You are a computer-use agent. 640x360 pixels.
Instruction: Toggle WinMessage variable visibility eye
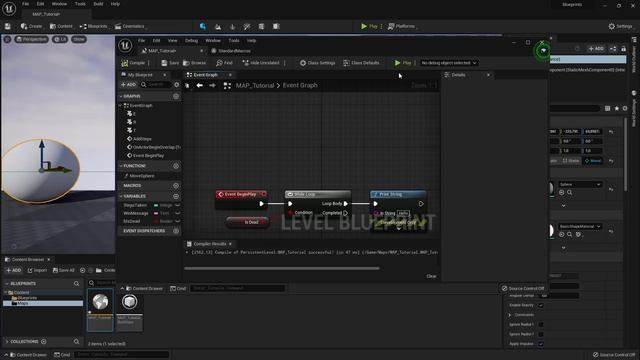point(178,213)
